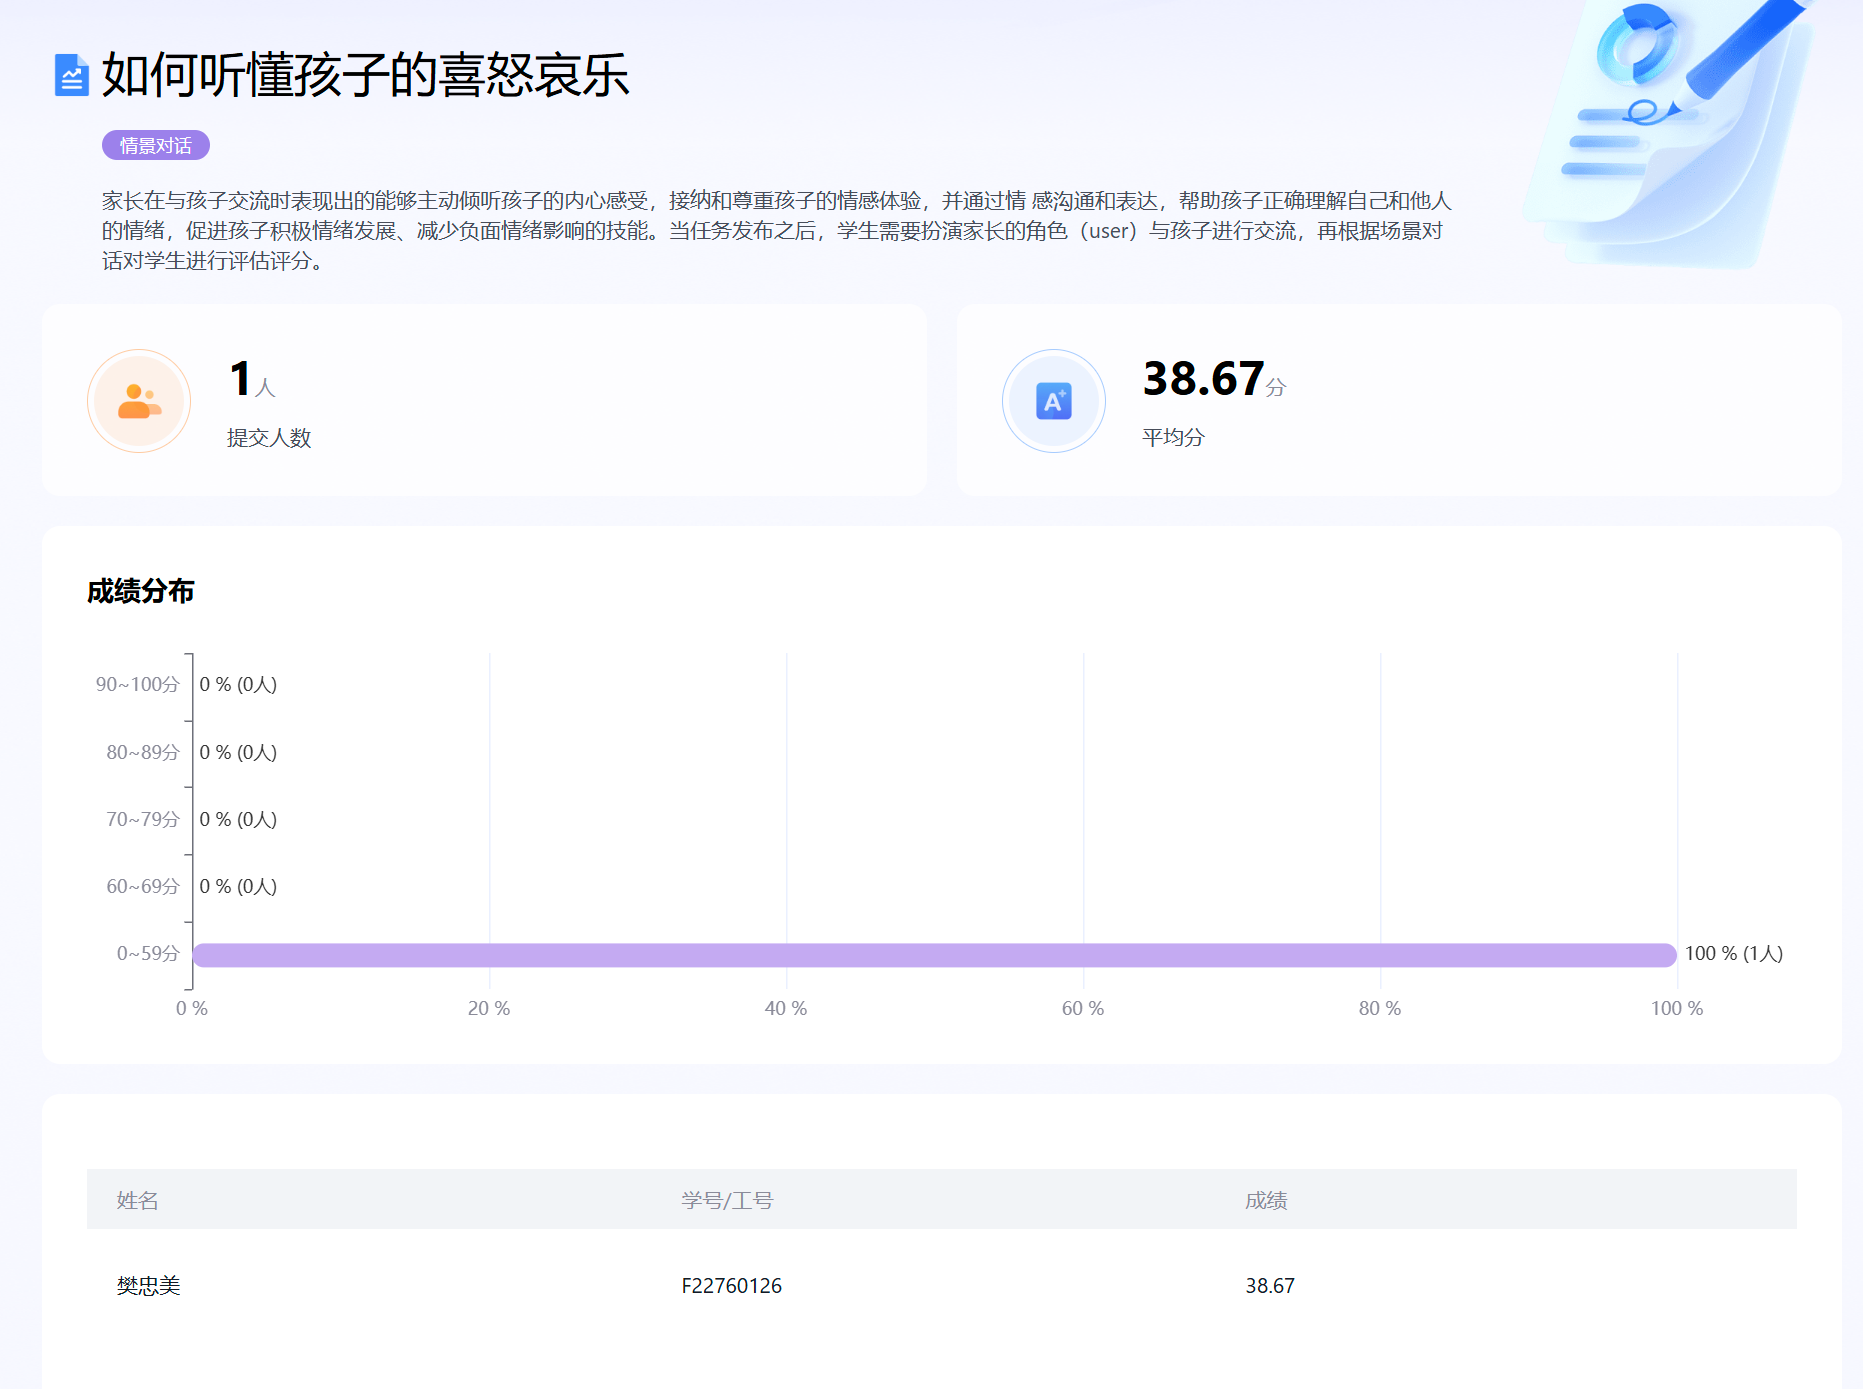
Task: Click the 姓名 column header
Action: (x=137, y=1200)
